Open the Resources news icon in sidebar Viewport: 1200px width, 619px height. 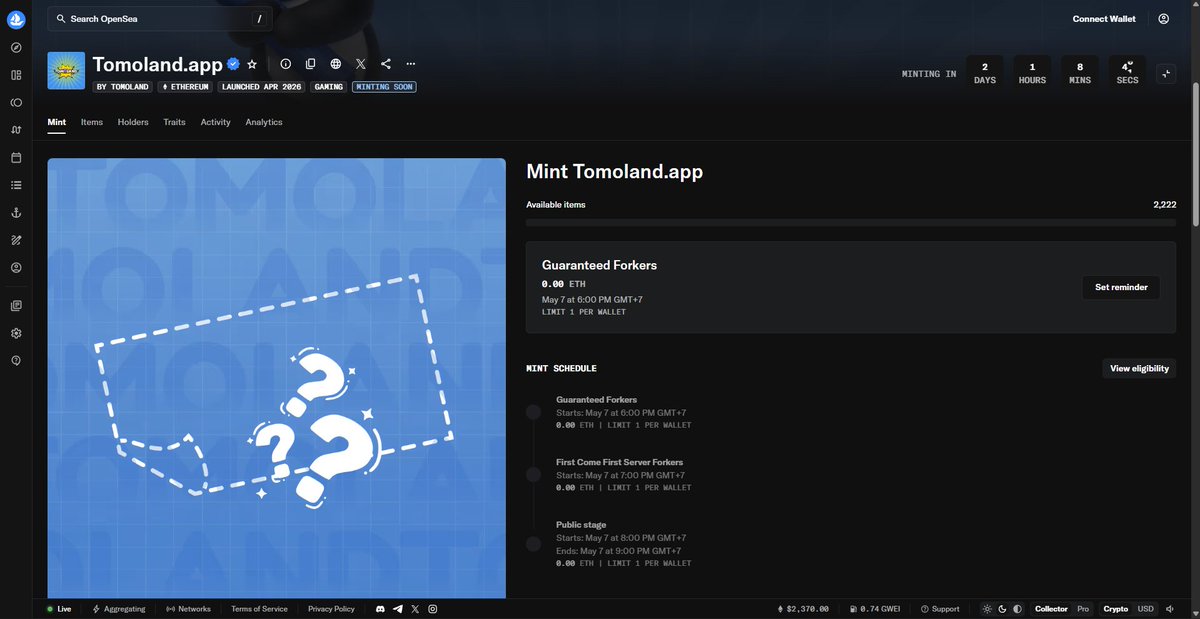pyautogui.click(x=16, y=305)
